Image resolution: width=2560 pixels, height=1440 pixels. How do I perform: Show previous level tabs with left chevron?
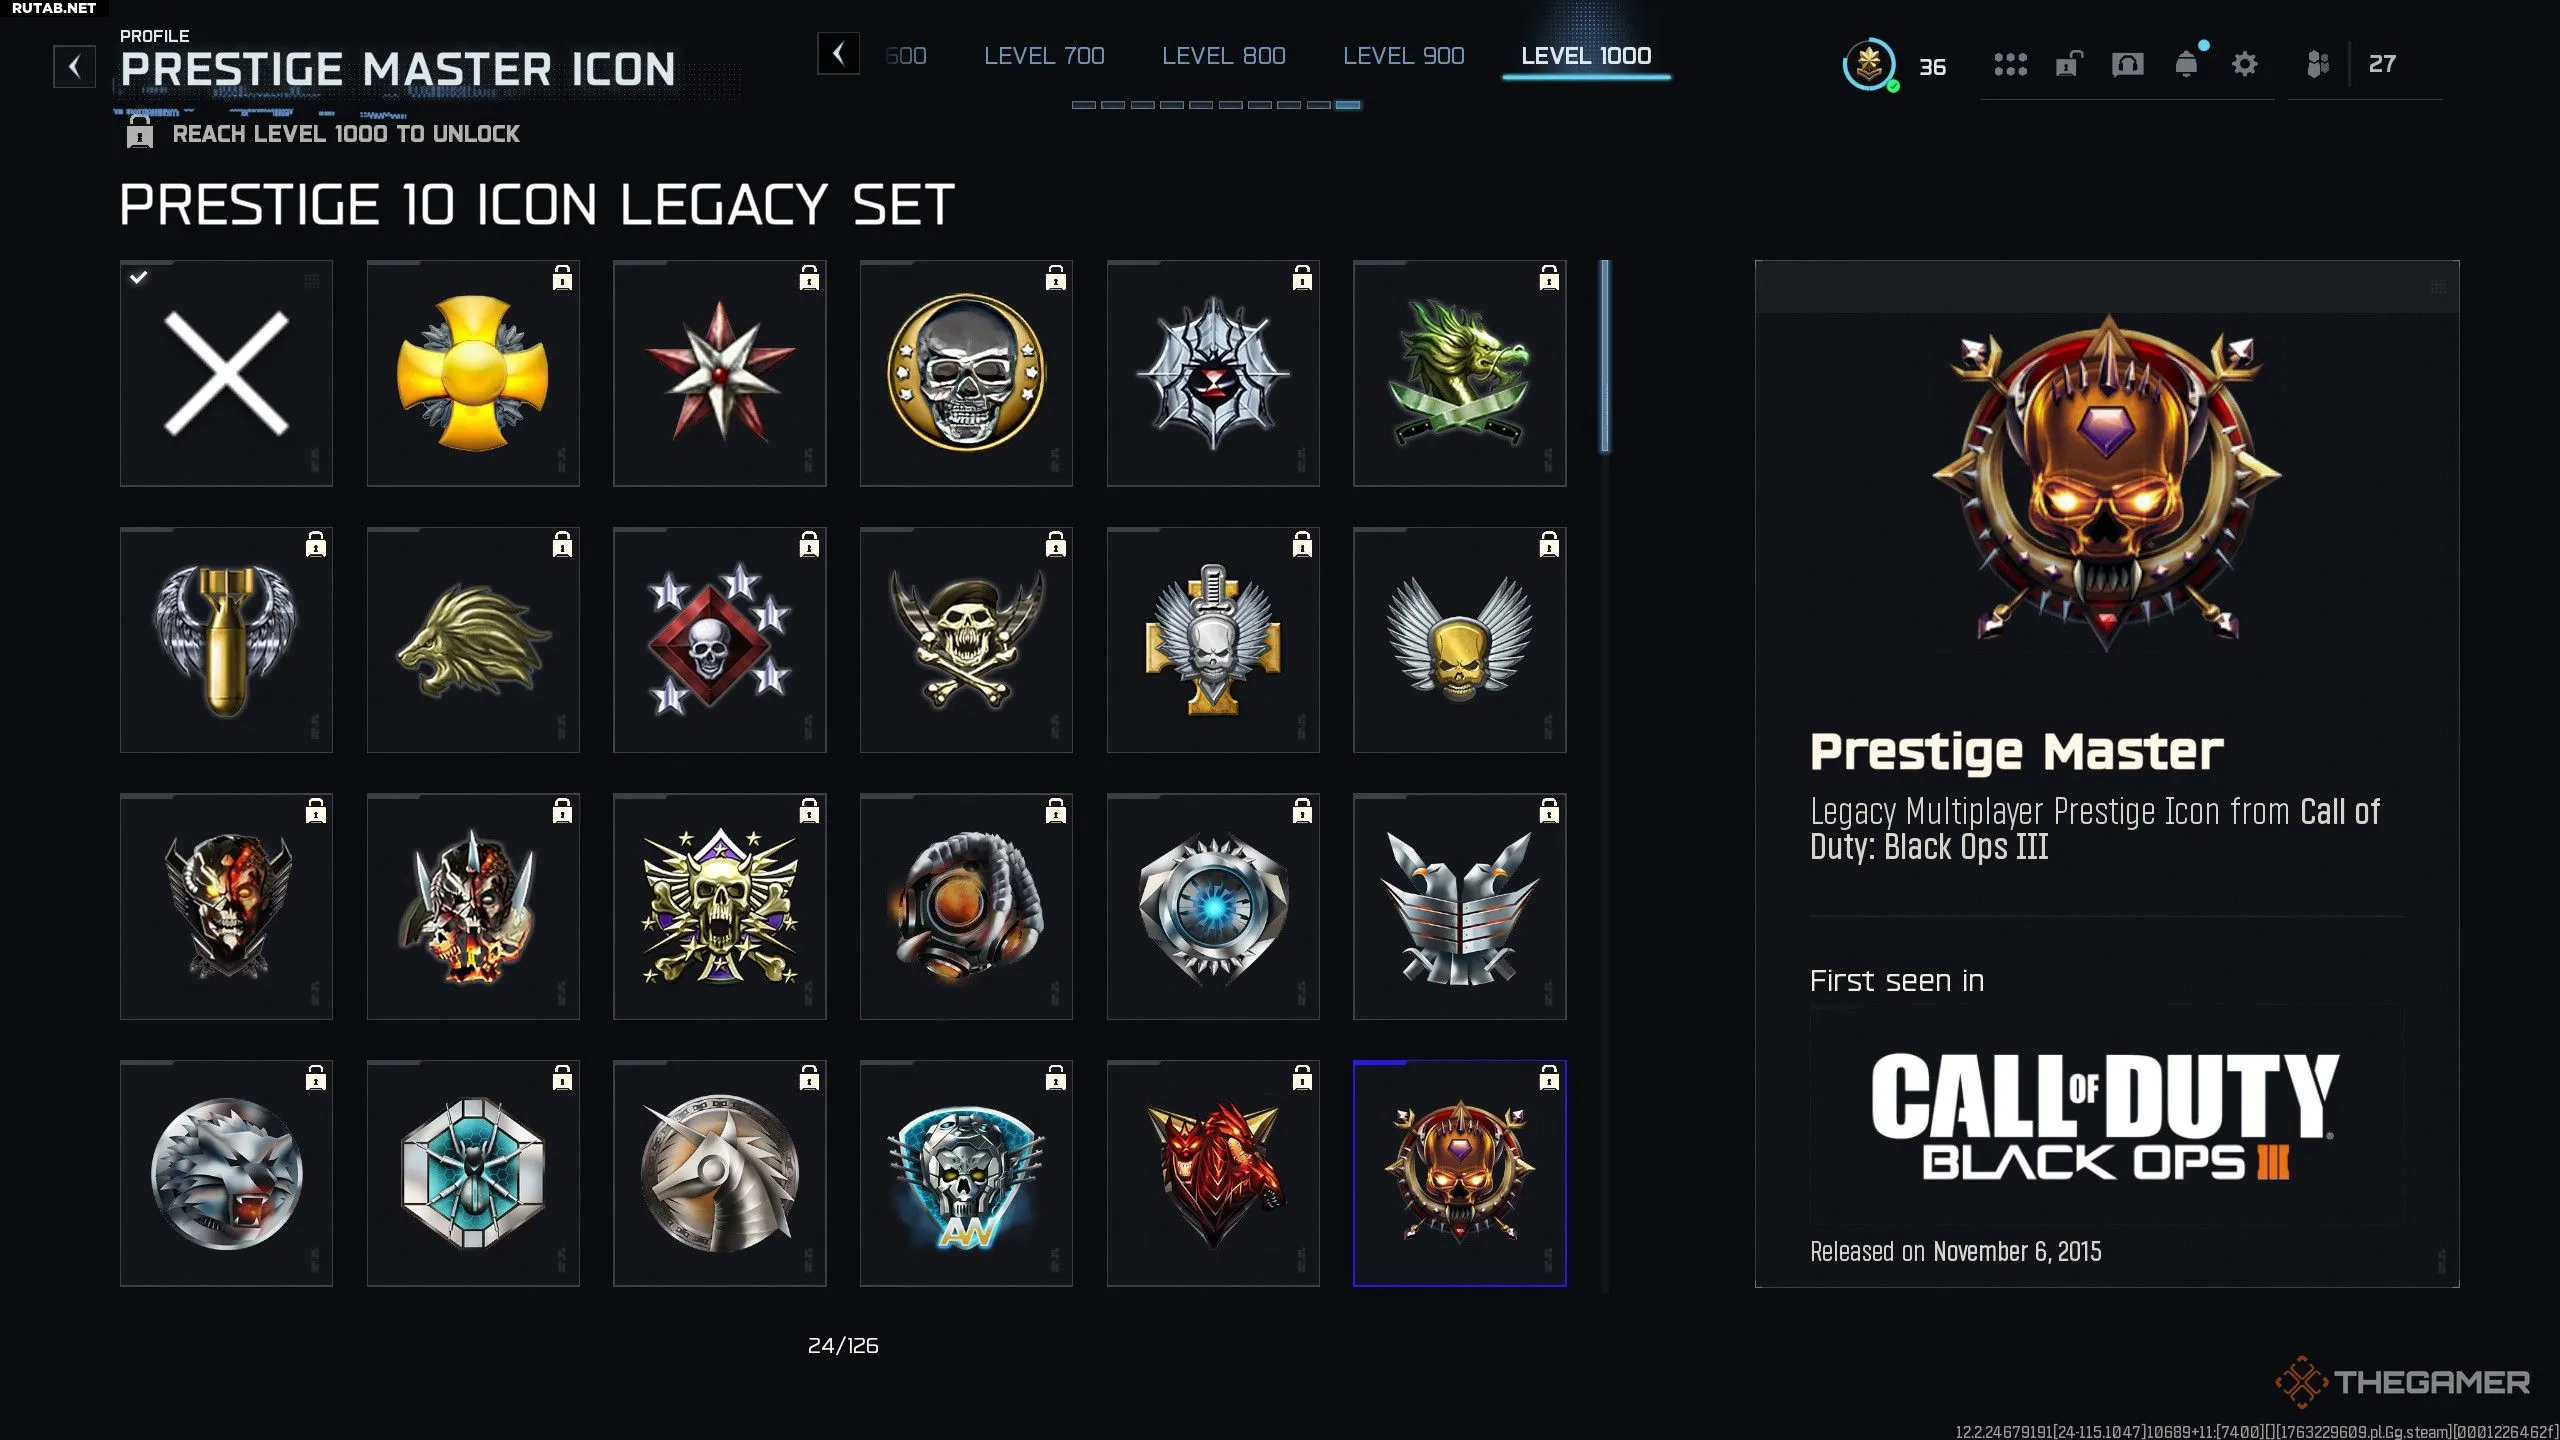838,53
